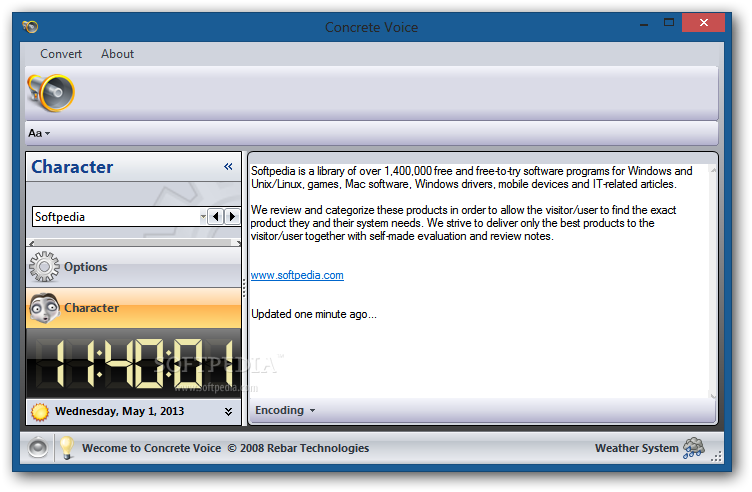Screen dimensions: 752x492
Task: Click the round gray status button
Action: [38, 448]
